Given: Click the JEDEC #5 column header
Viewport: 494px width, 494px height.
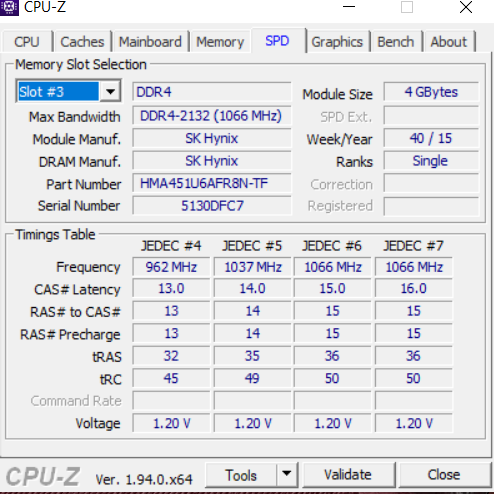Looking at the screenshot, I should [x=252, y=246].
